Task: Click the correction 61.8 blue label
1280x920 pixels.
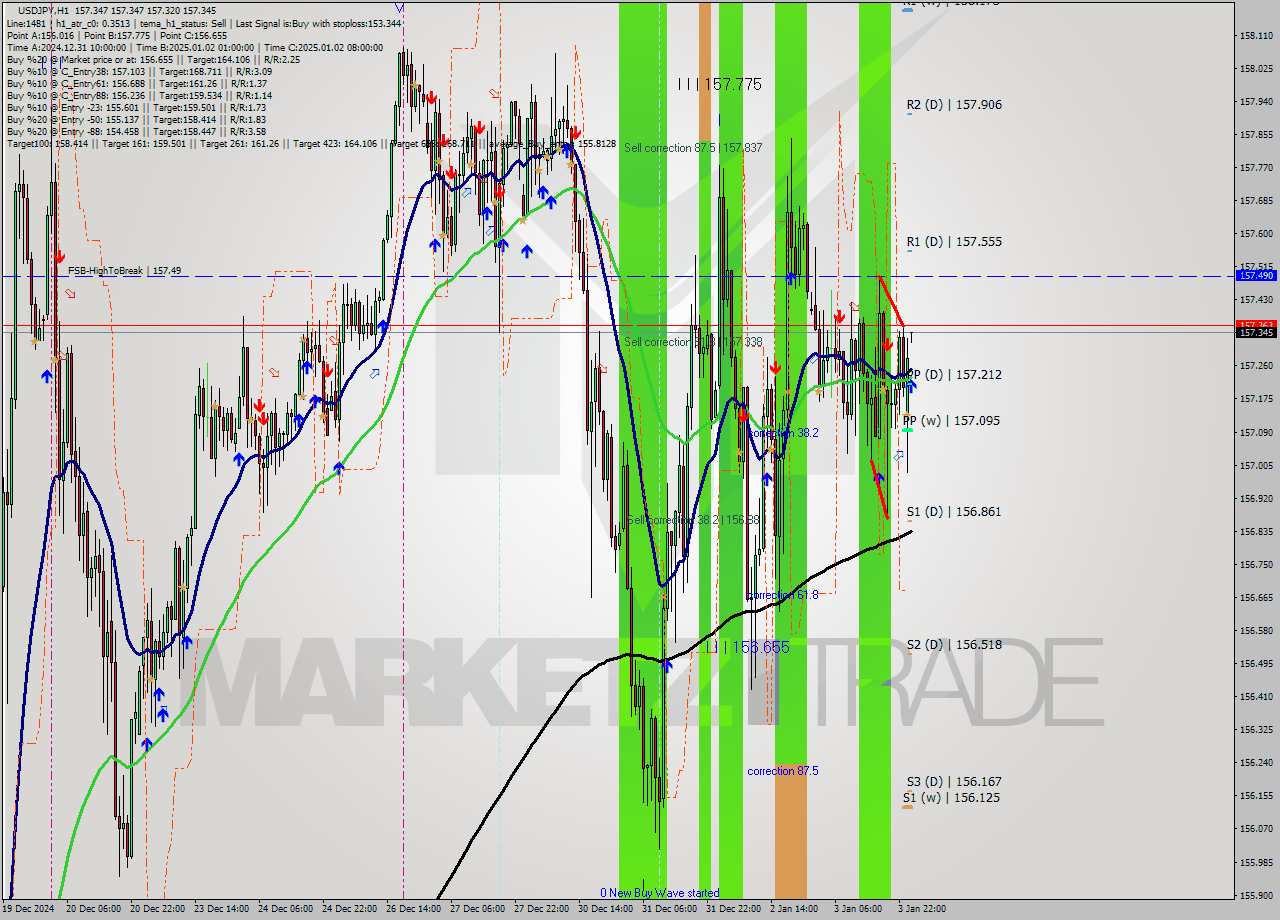Action: 783,596
